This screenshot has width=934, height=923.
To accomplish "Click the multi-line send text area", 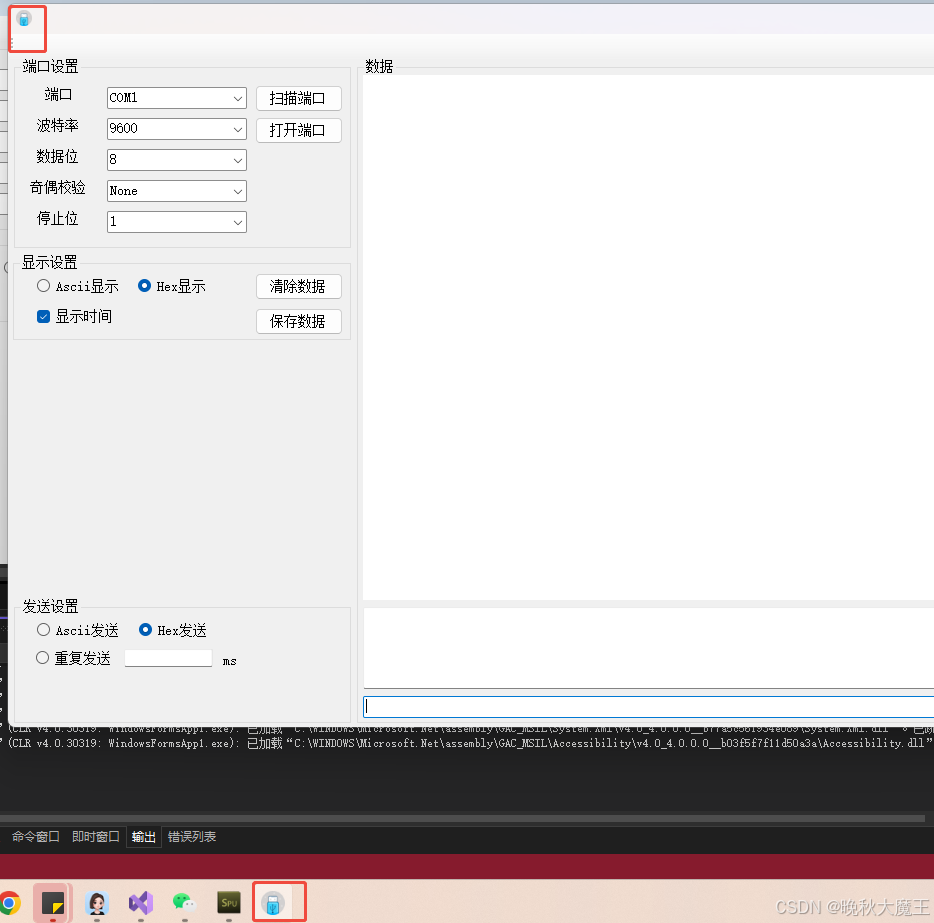I will tap(649, 648).
